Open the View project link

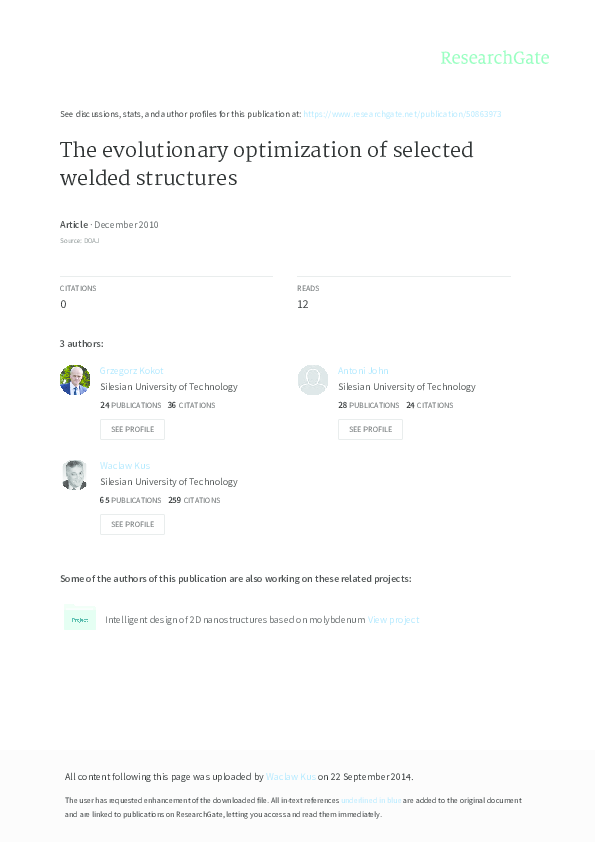pyautogui.click(x=397, y=619)
